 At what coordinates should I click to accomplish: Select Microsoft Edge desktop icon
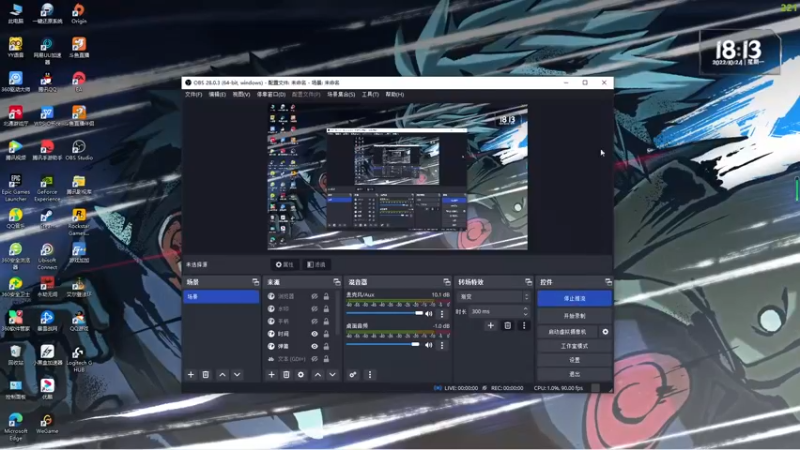click(16, 427)
